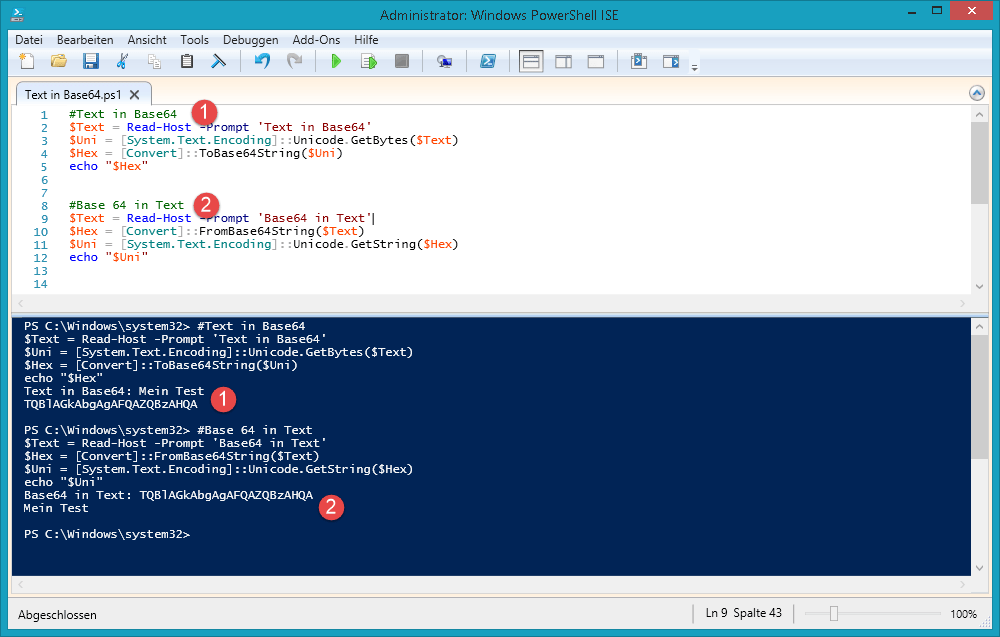
Task: Collapse the script pane with the up chevron
Action: [x=976, y=92]
